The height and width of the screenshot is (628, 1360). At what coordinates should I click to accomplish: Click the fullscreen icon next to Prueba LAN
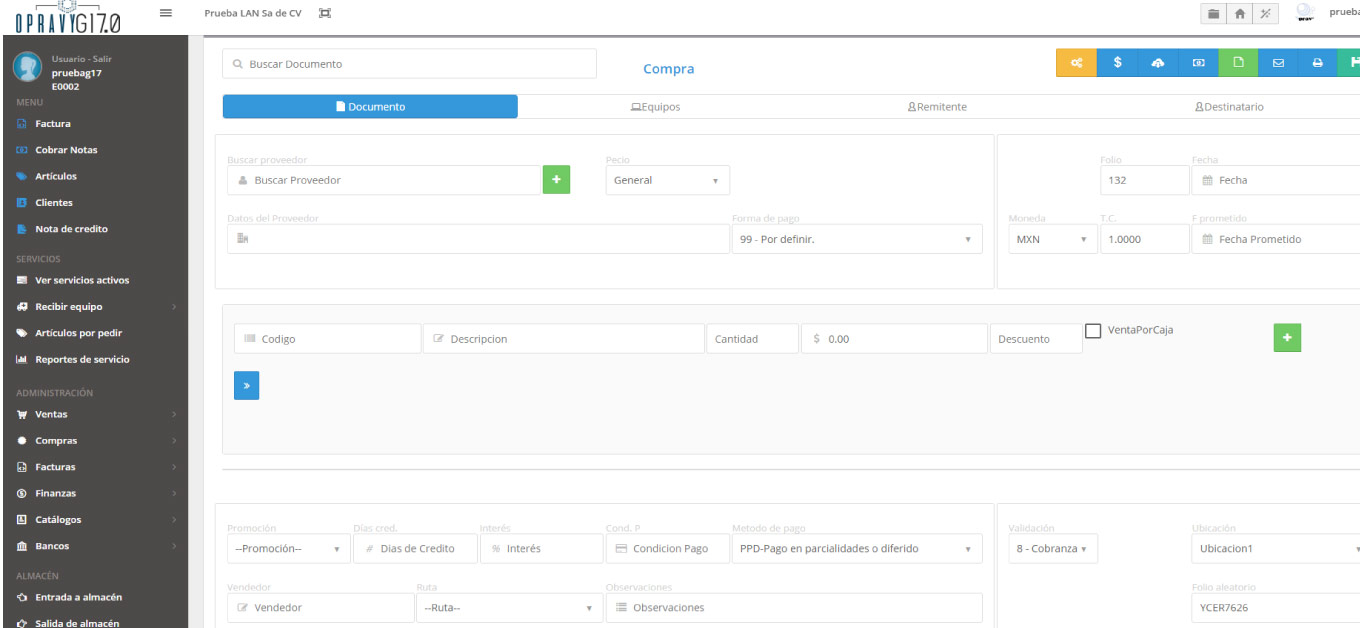coord(324,13)
